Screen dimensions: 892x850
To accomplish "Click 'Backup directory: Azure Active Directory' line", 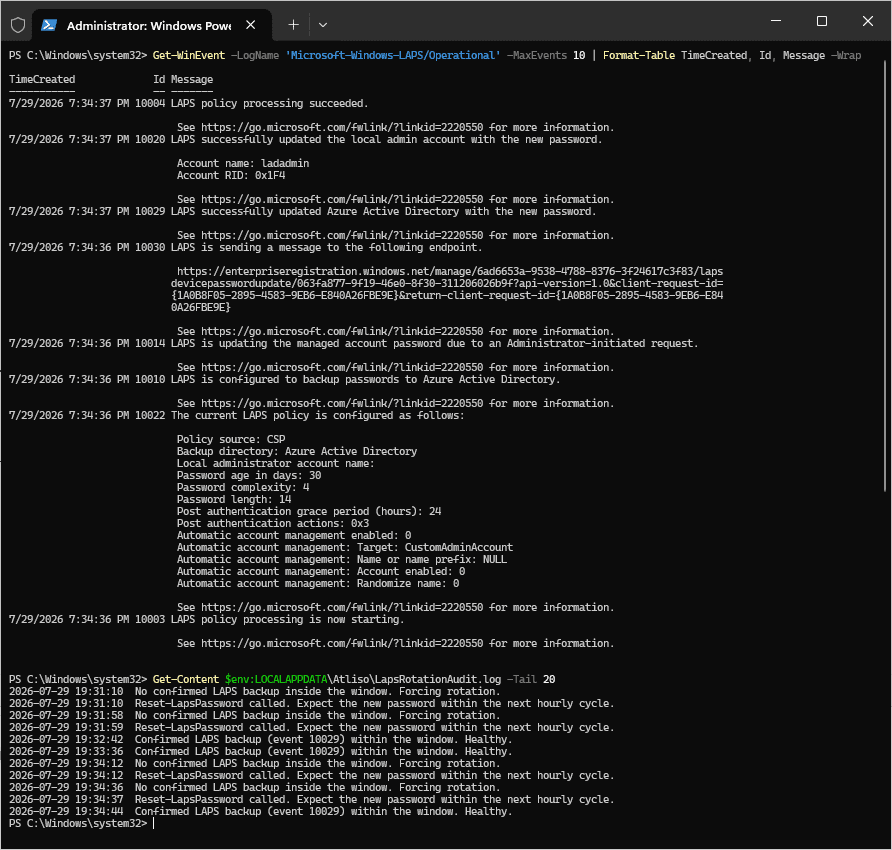I will (297, 451).
